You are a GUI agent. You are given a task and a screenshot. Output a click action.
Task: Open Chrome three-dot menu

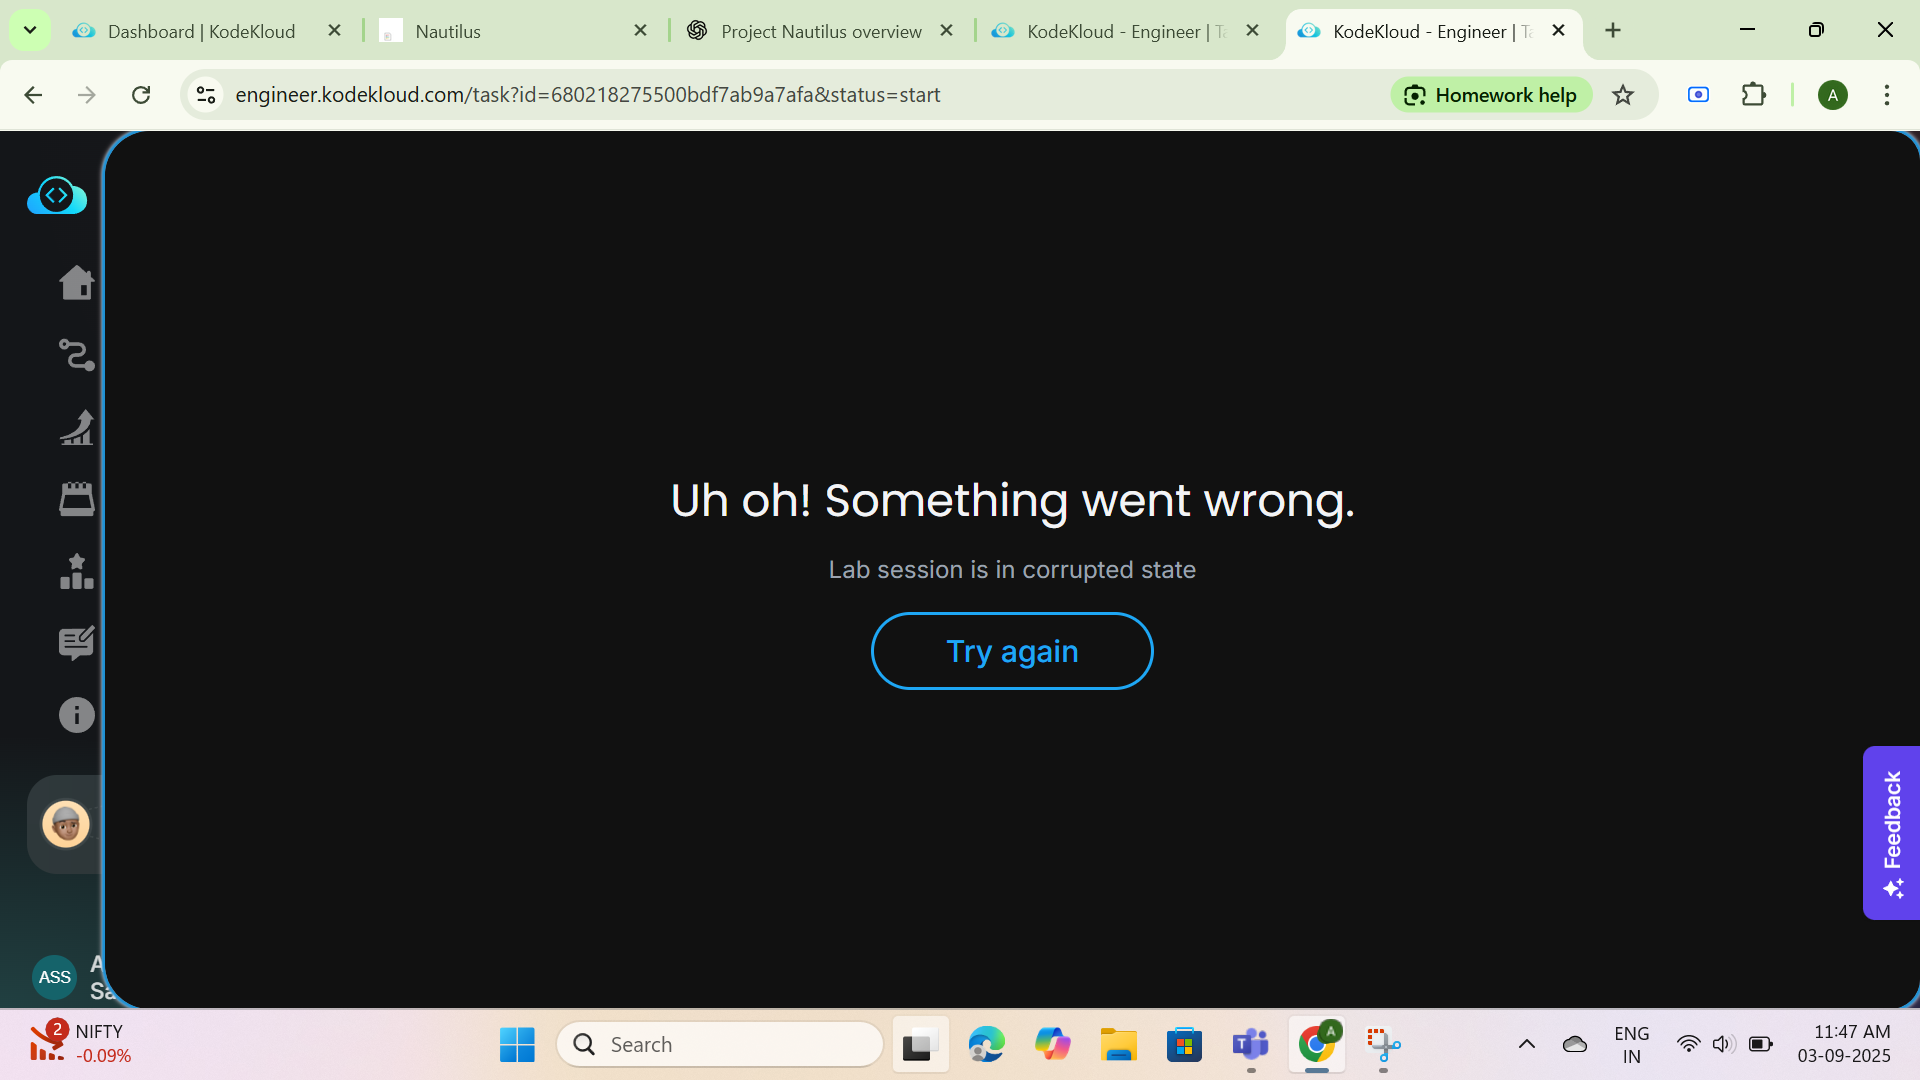click(1887, 95)
